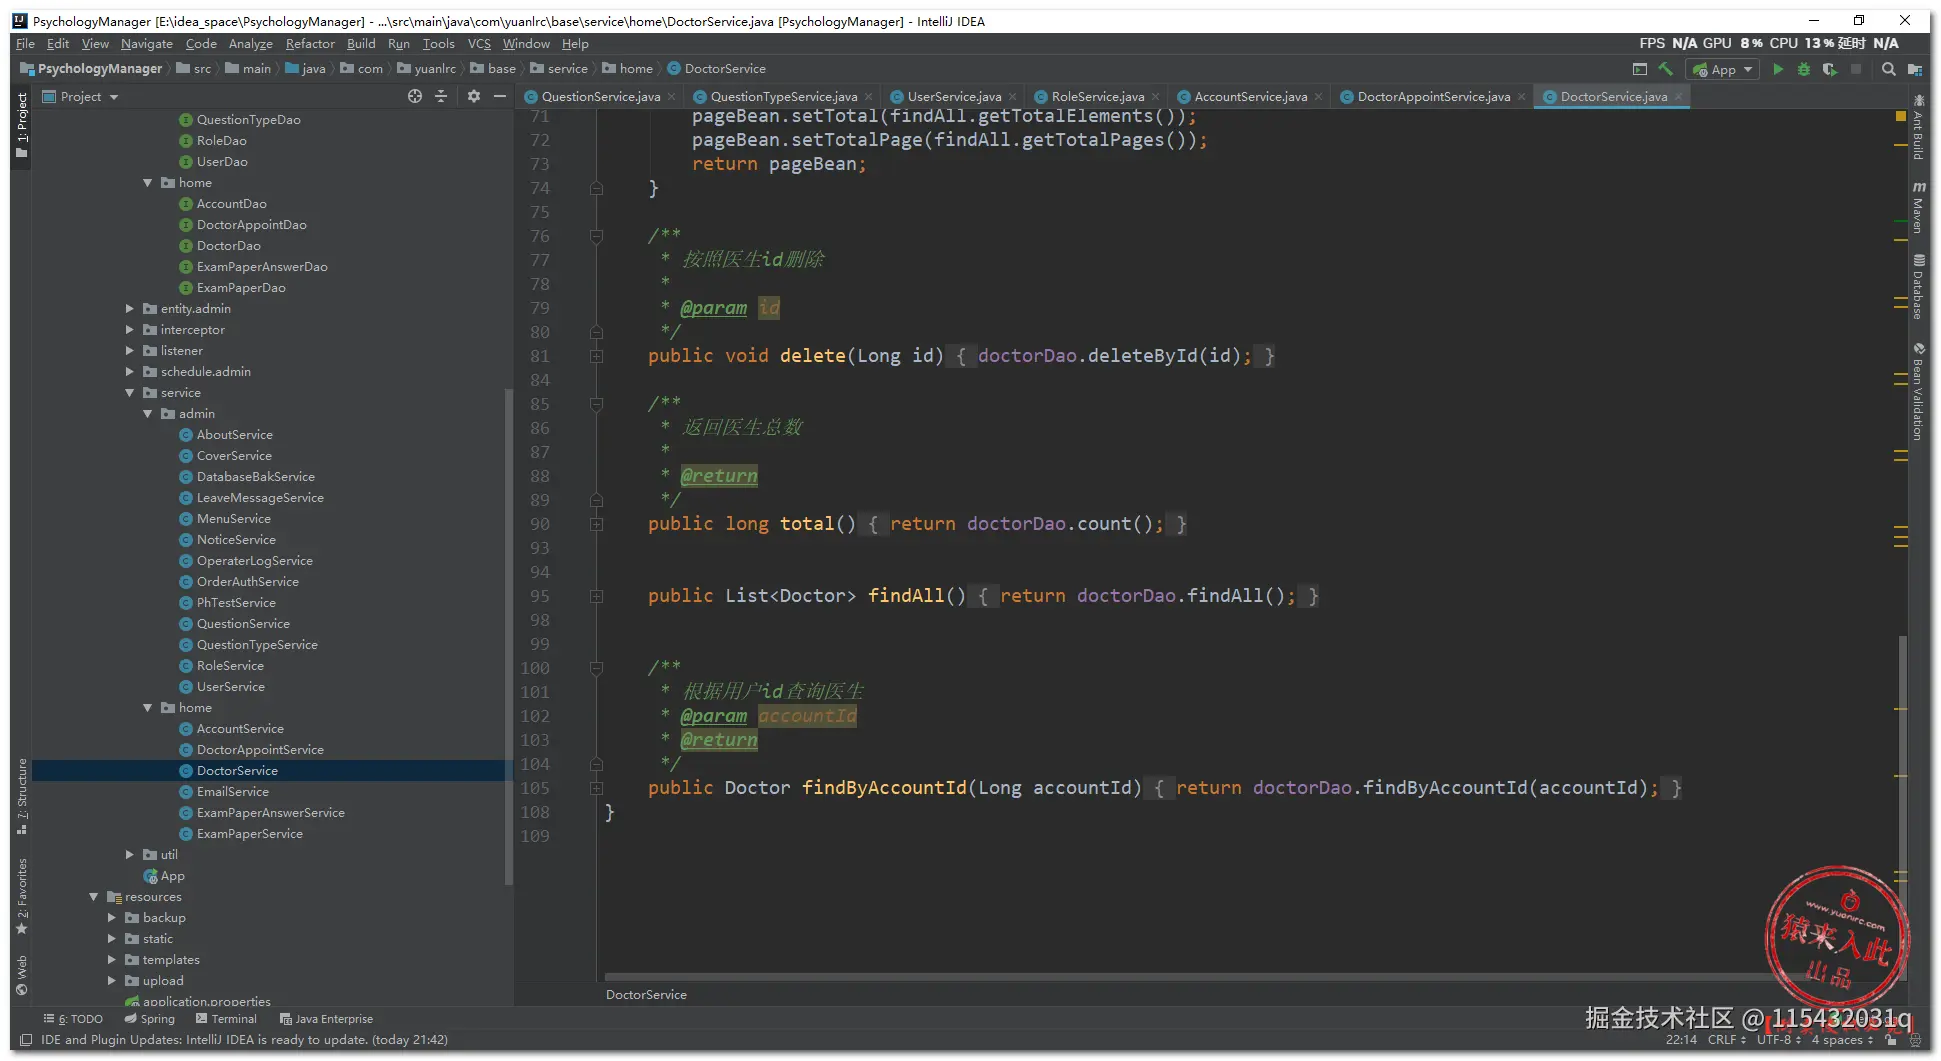This screenshot has height=1061, width=1941.
Task: Collapse the admin package under service
Action: click(x=148, y=414)
